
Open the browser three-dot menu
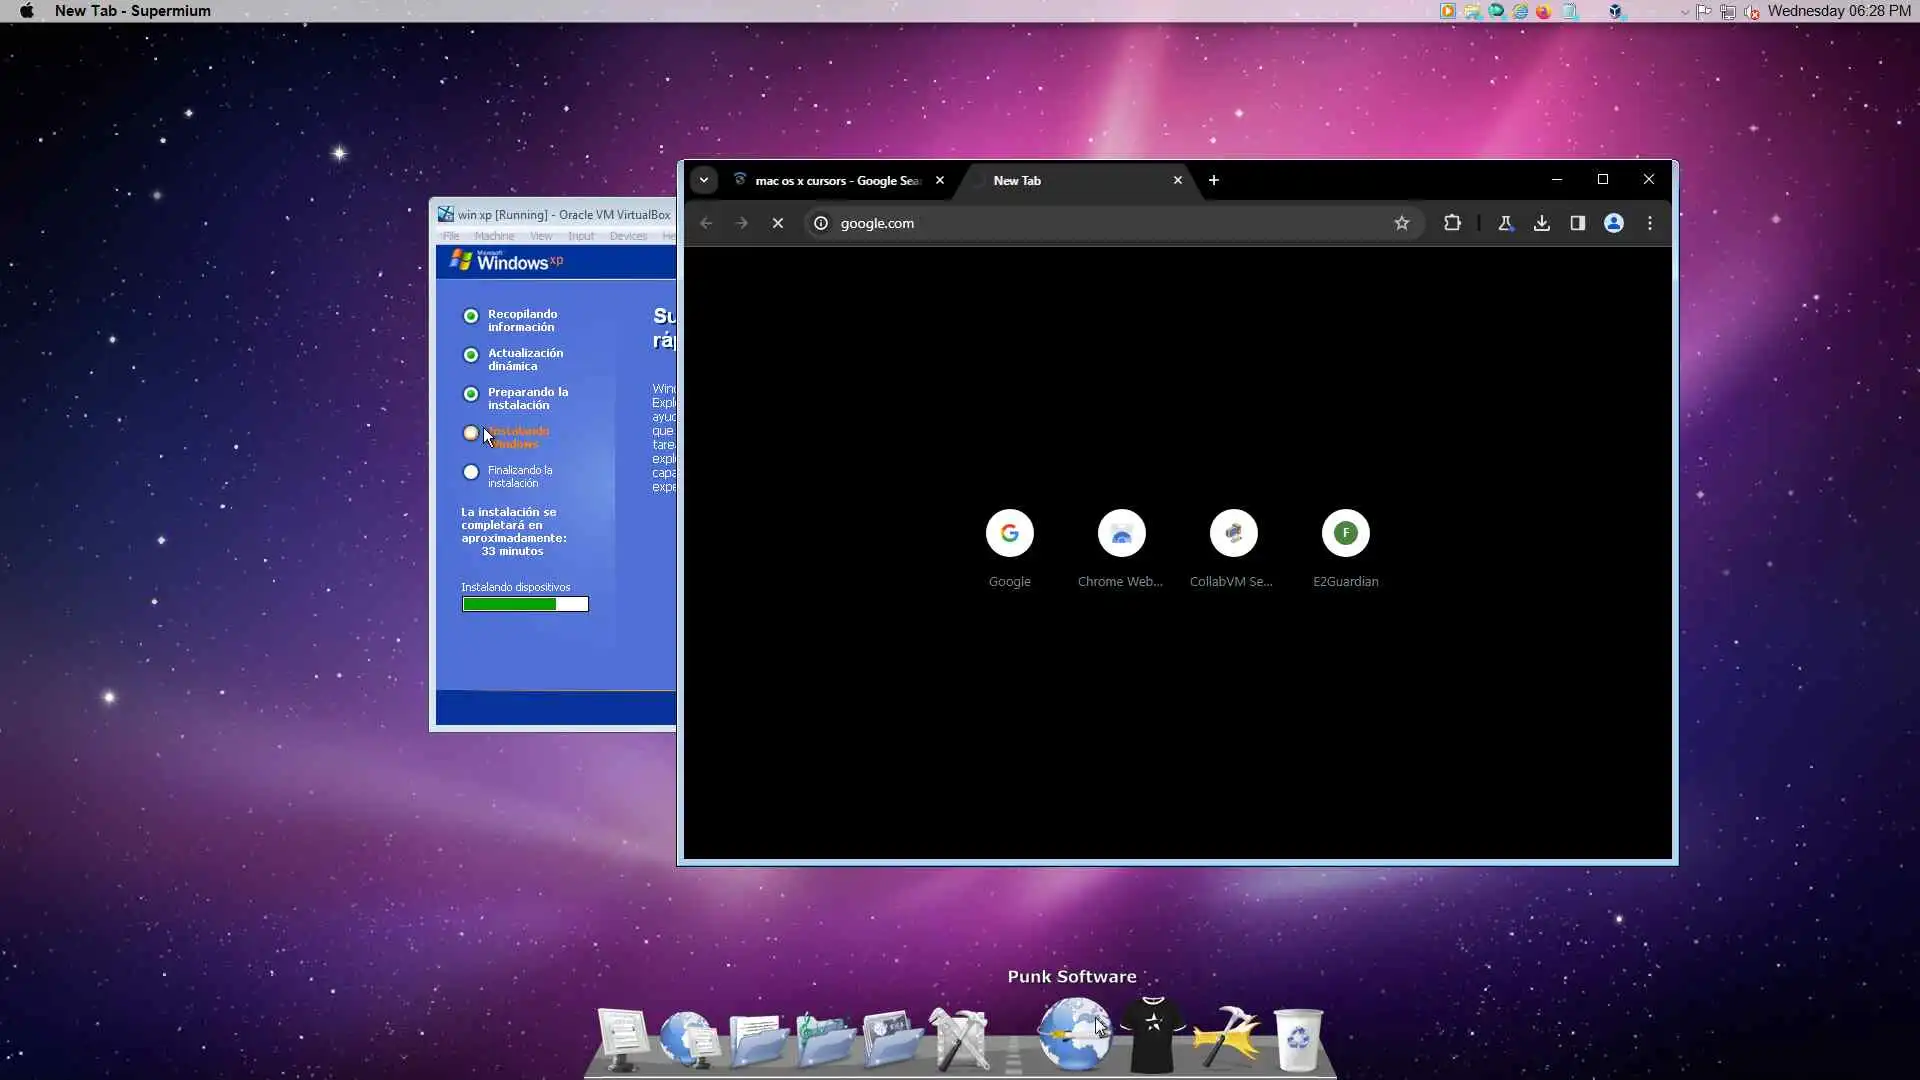1650,223
